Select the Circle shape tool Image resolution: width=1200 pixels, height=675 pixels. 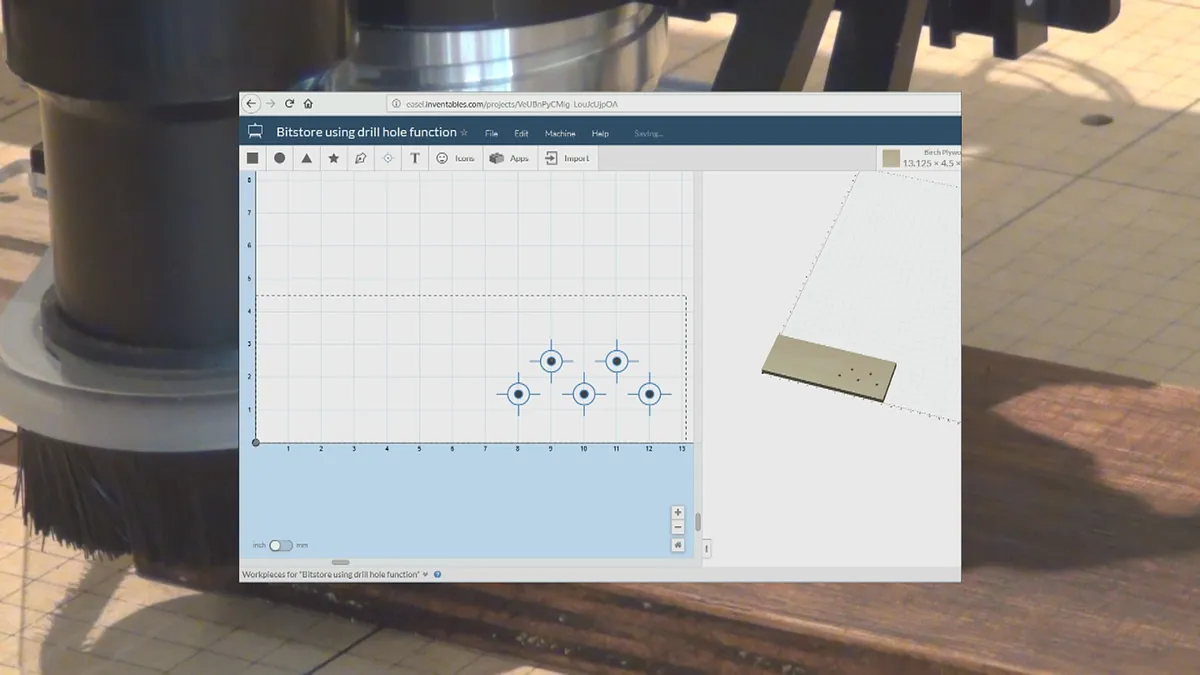point(280,158)
